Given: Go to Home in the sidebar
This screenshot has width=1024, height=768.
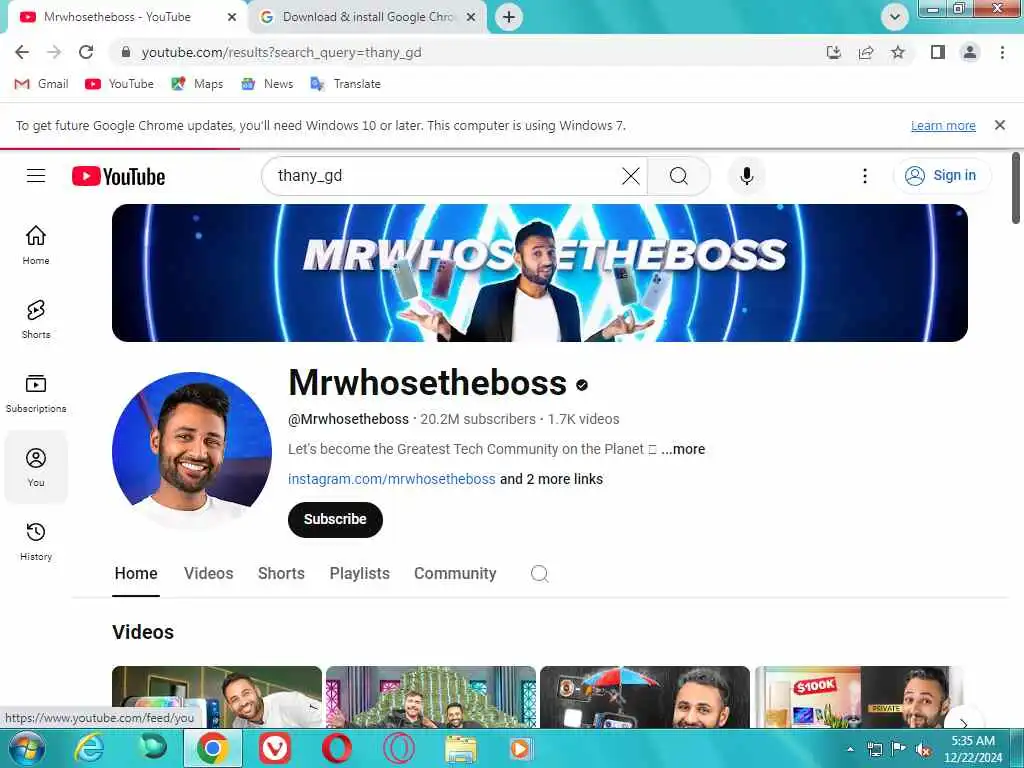Looking at the screenshot, I should pyautogui.click(x=36, y=246).
